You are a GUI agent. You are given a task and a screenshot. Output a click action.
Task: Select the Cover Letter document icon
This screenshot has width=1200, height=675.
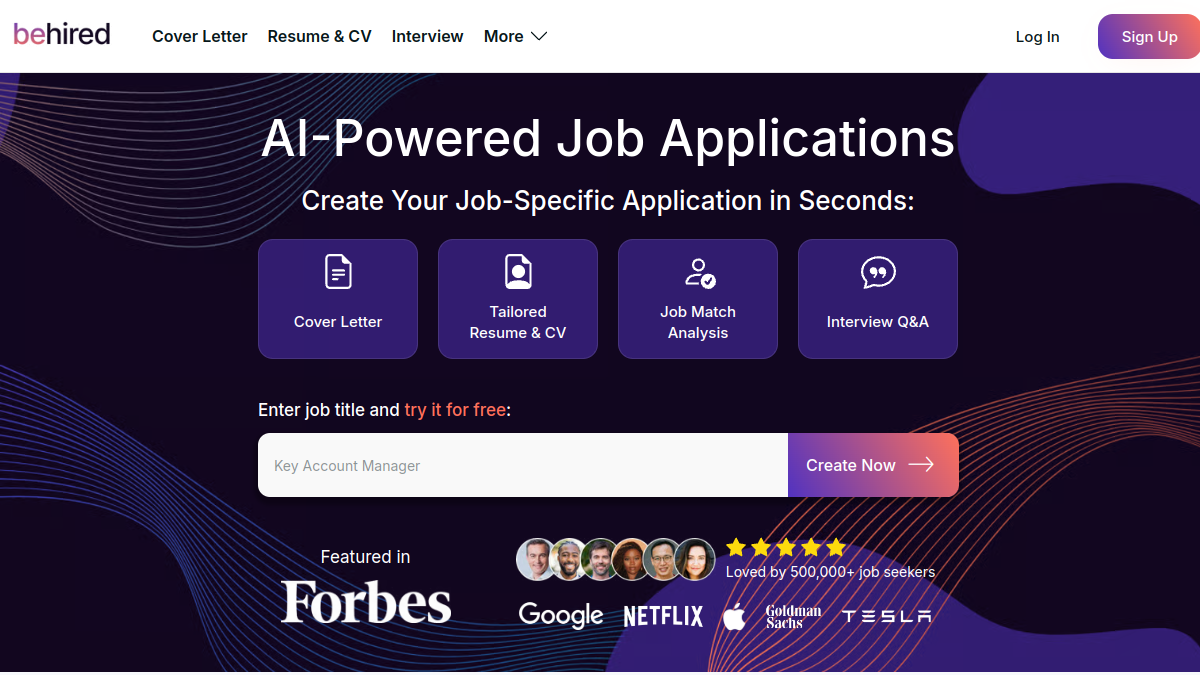(x=338, y=272)
